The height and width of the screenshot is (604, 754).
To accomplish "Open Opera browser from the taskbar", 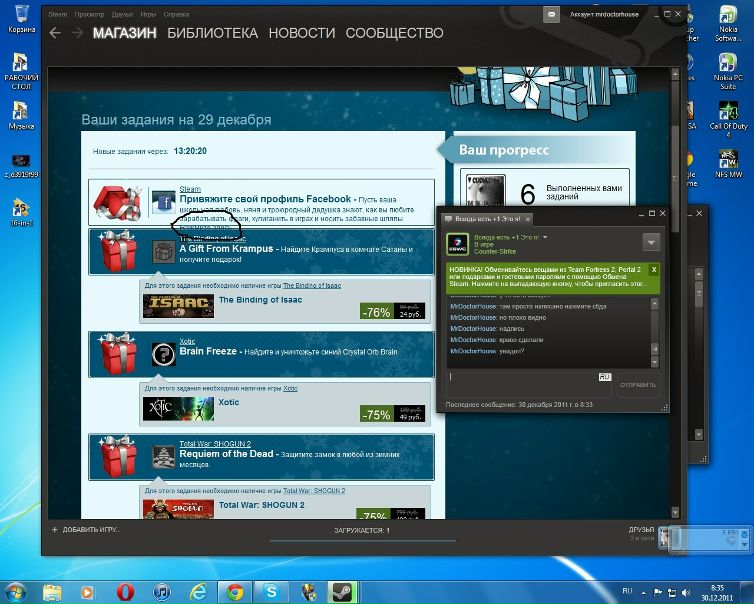I will click(x=126, y=590).
